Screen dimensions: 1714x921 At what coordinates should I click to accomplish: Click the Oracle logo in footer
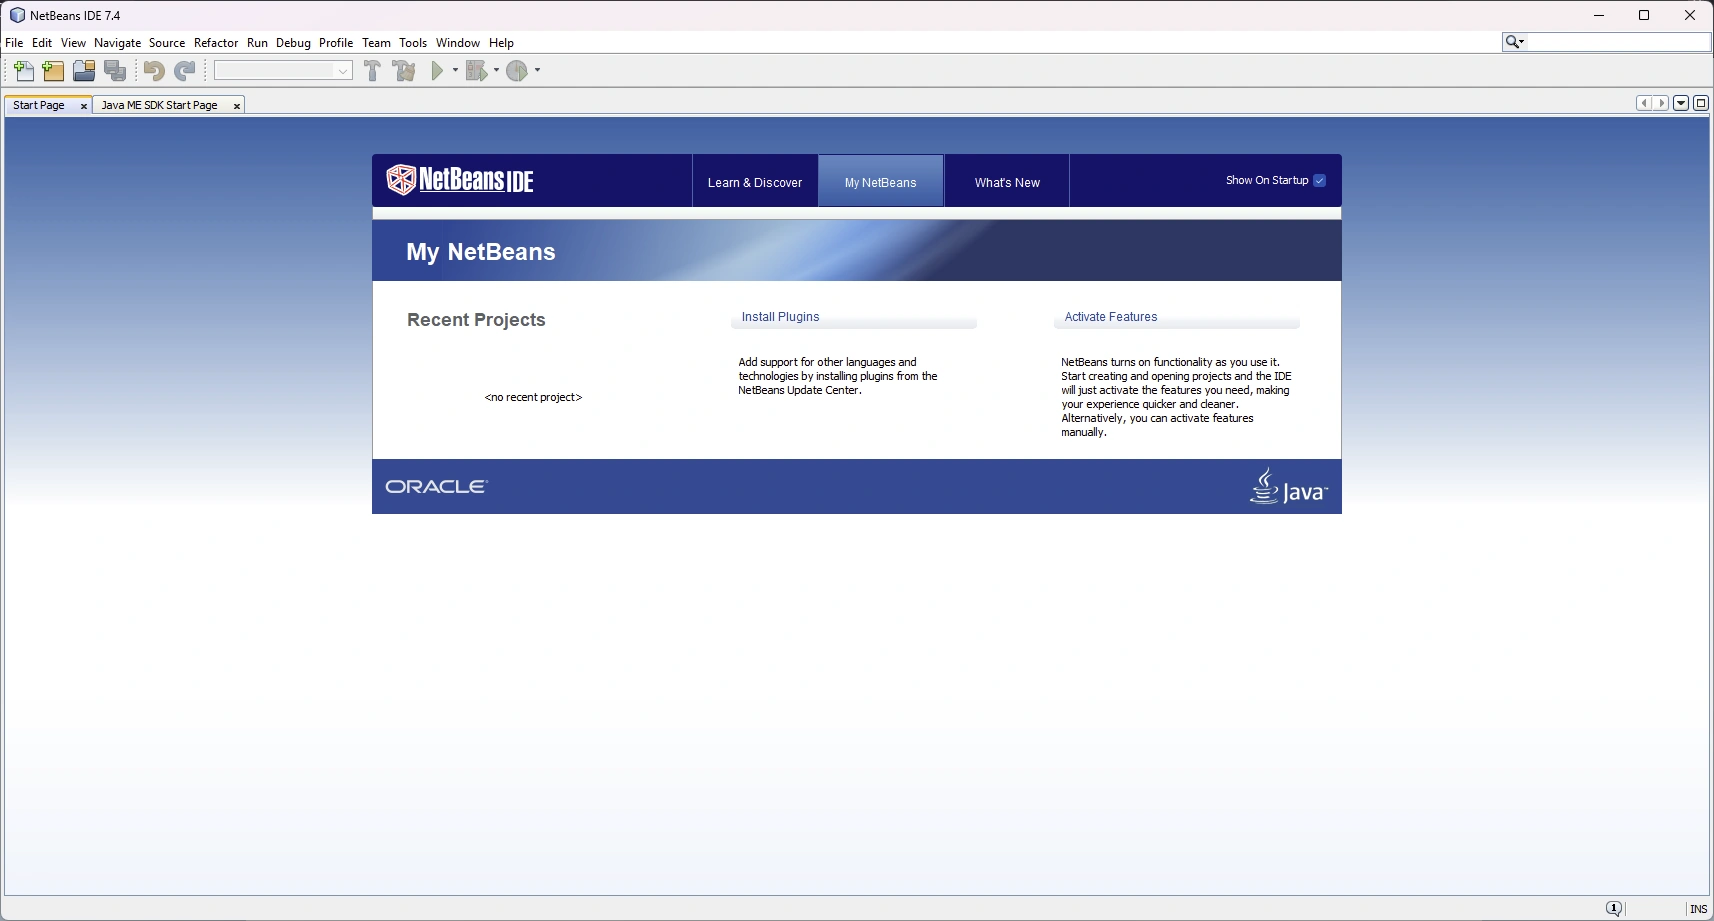436,486
